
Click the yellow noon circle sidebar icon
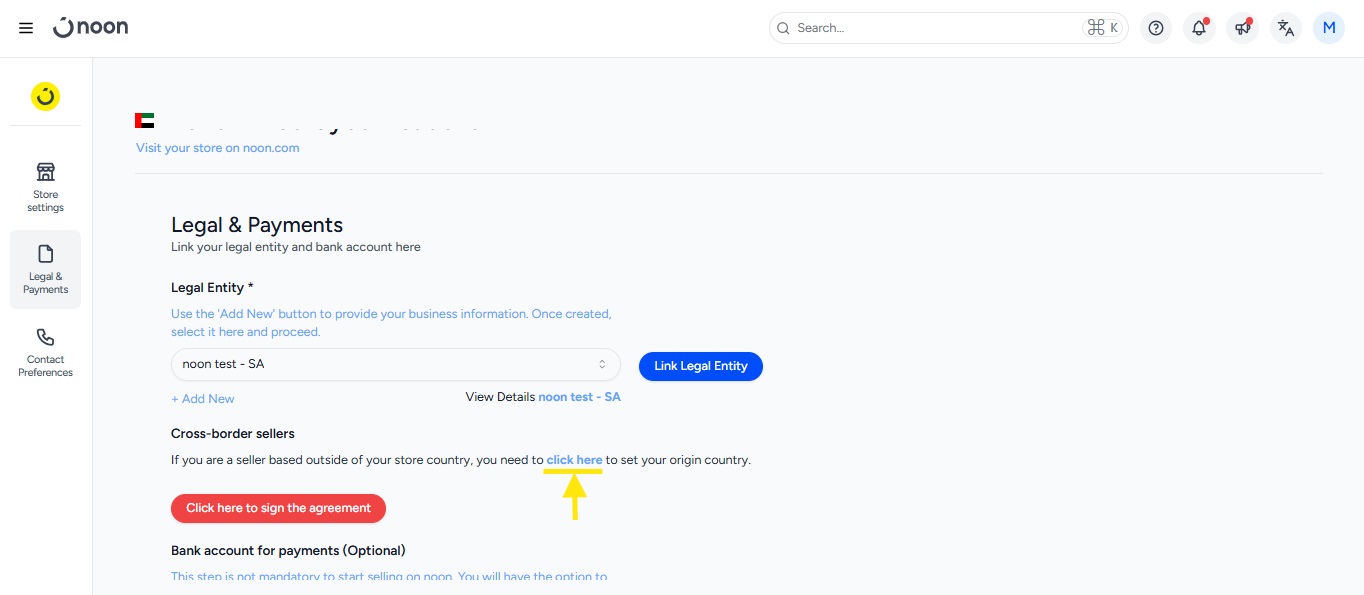[45, 96]
